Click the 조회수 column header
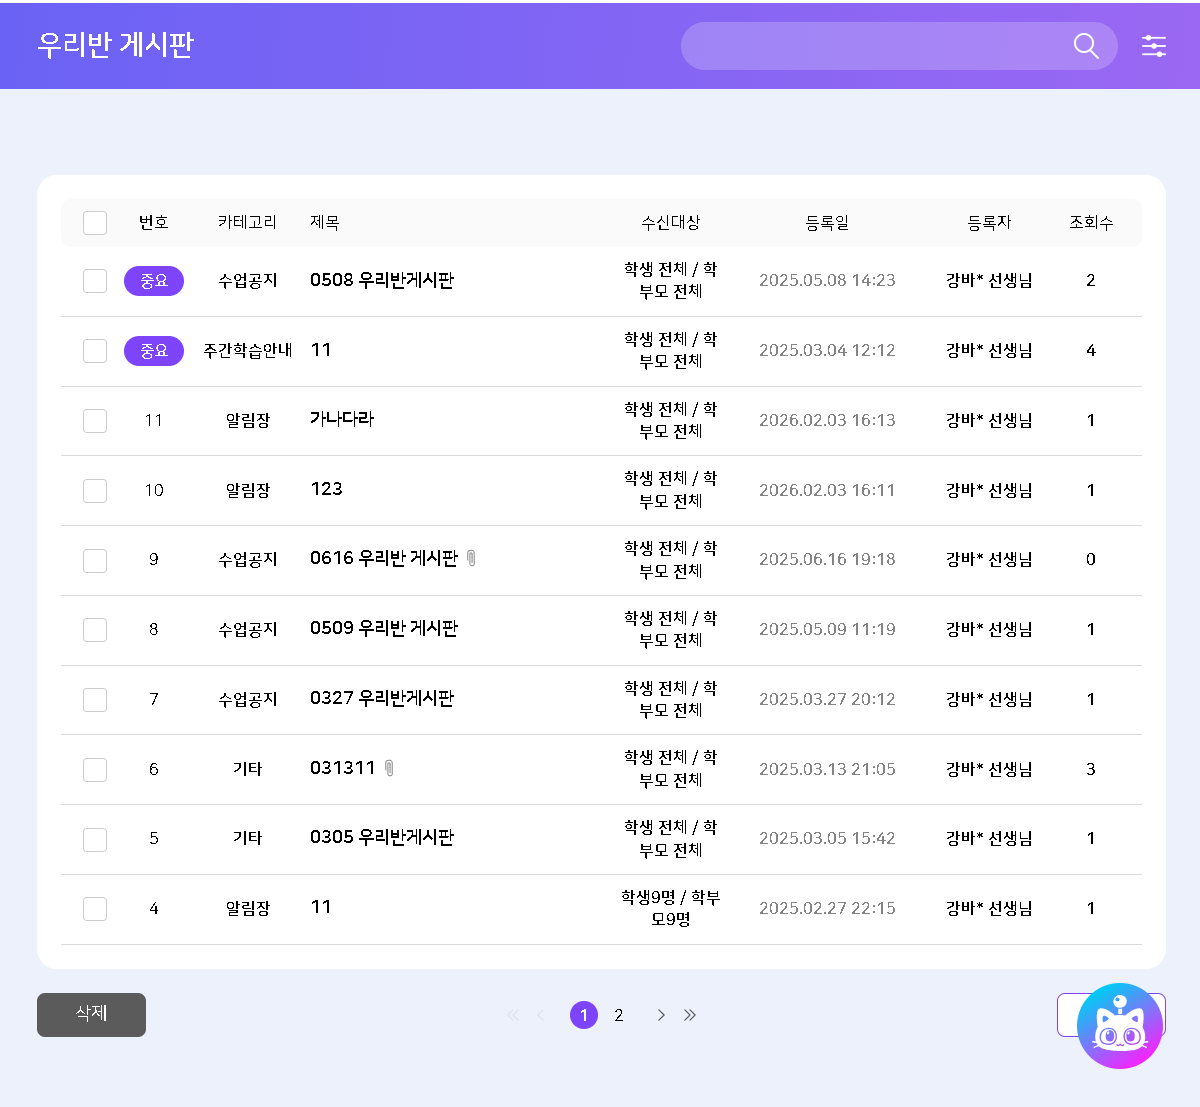The height and width of the screenshot is (1107, 1200). click(1091, 222)
